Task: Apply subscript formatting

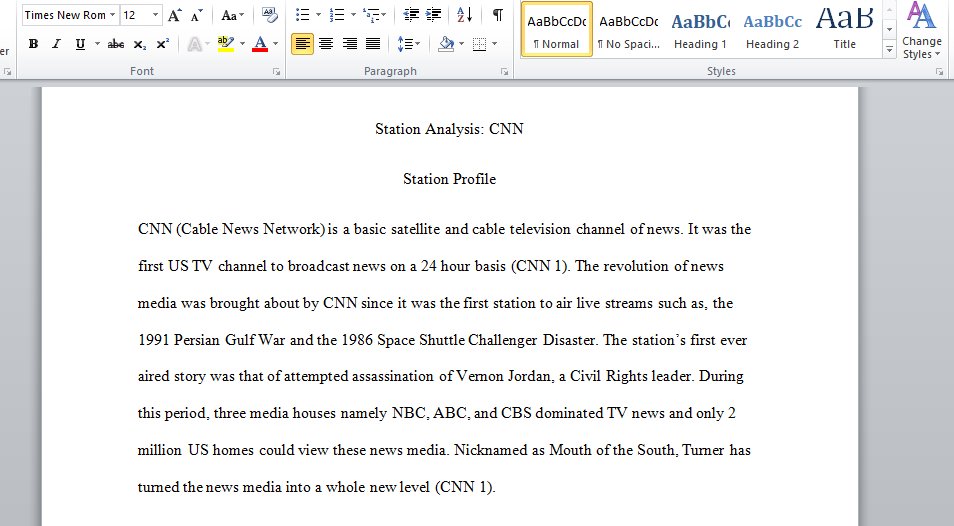Action: click(139, 44)
